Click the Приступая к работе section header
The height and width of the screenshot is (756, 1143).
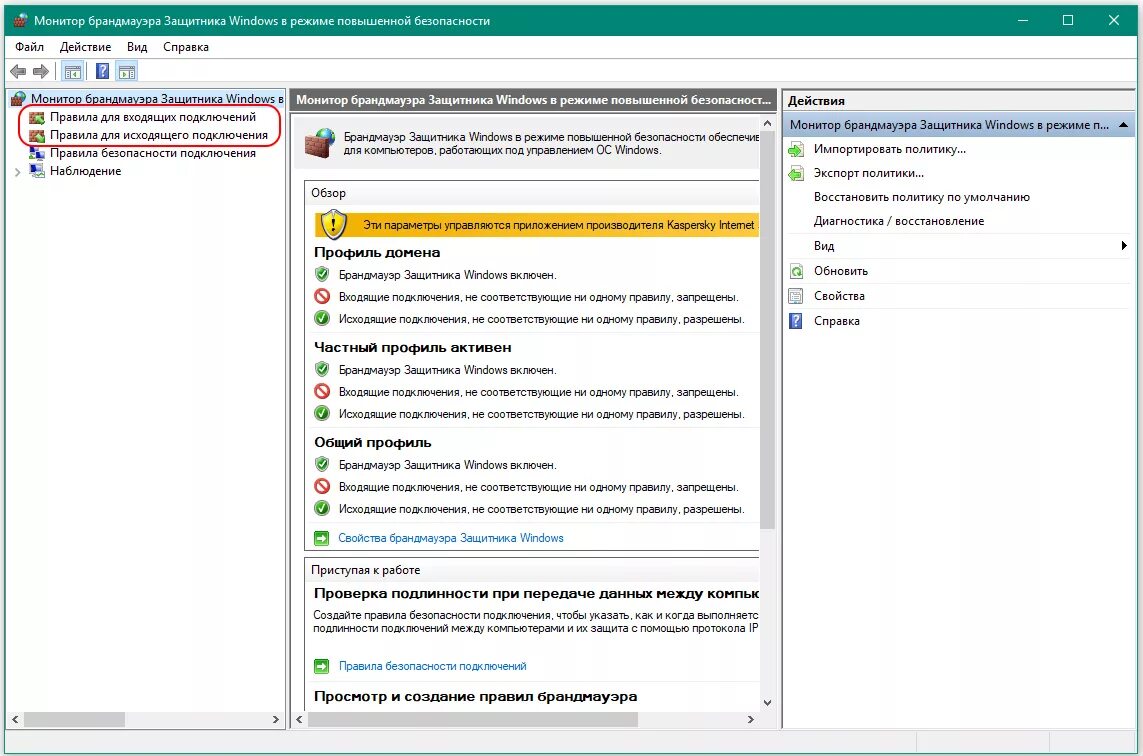[532, 570]
